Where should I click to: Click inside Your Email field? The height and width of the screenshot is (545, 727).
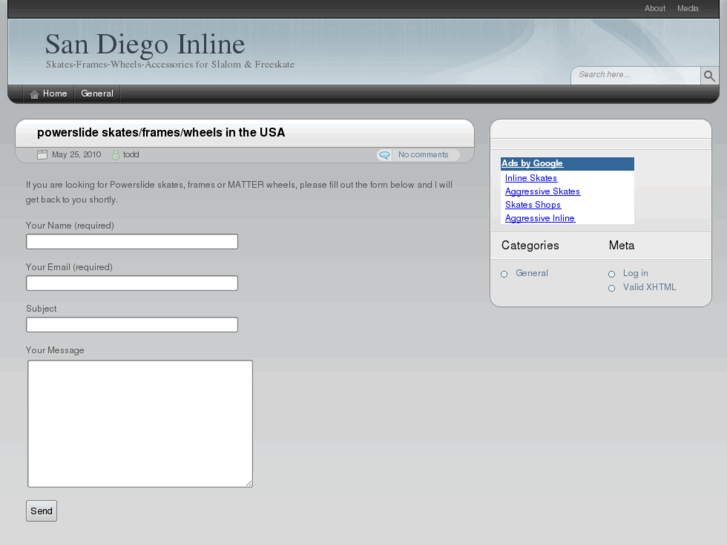132,283
